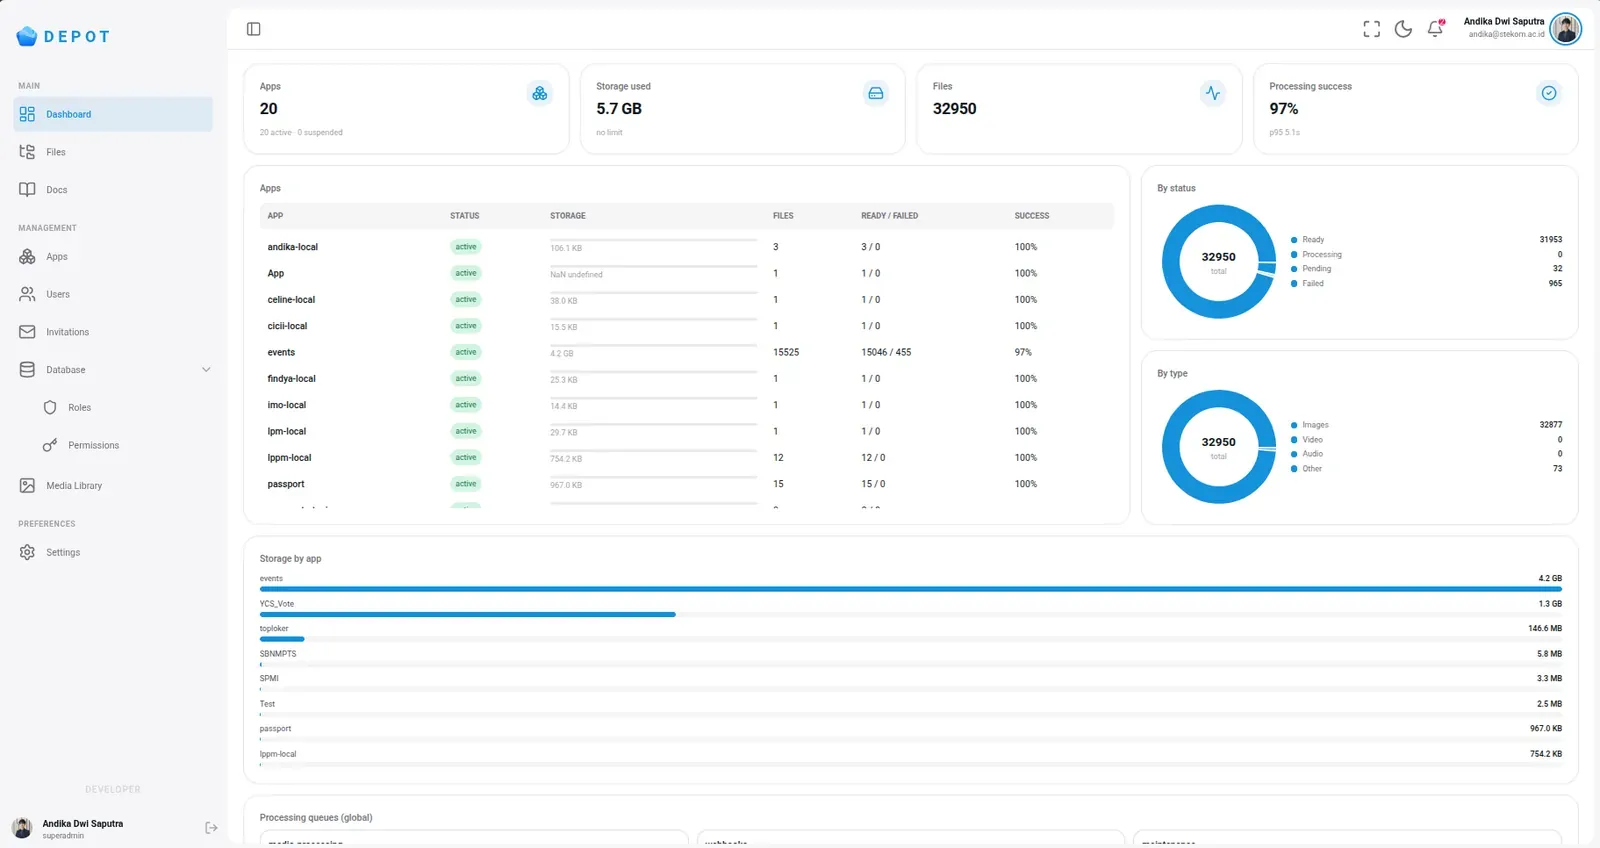Viewport: 1600px width, 848px height.
Task: Click the Apps card cluster icon
Action: click(540, 93)
